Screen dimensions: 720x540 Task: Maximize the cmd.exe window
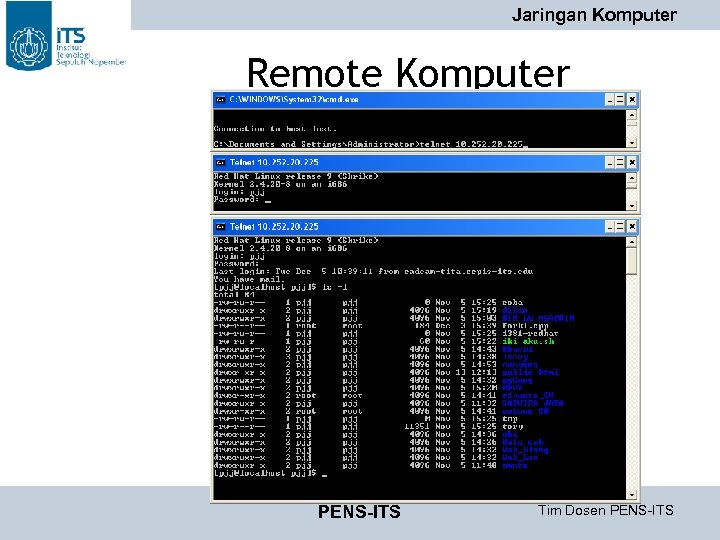[620, 100]
